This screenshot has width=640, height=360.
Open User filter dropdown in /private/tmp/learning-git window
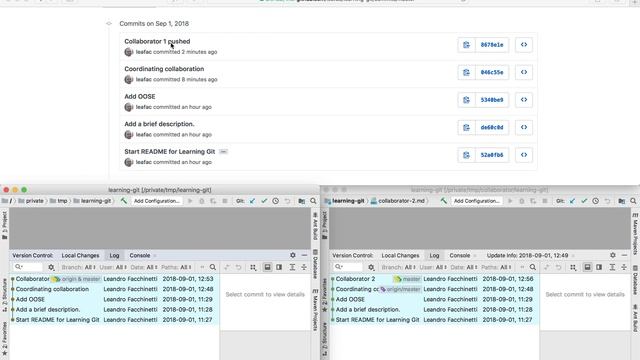click(x=113, y=267)
